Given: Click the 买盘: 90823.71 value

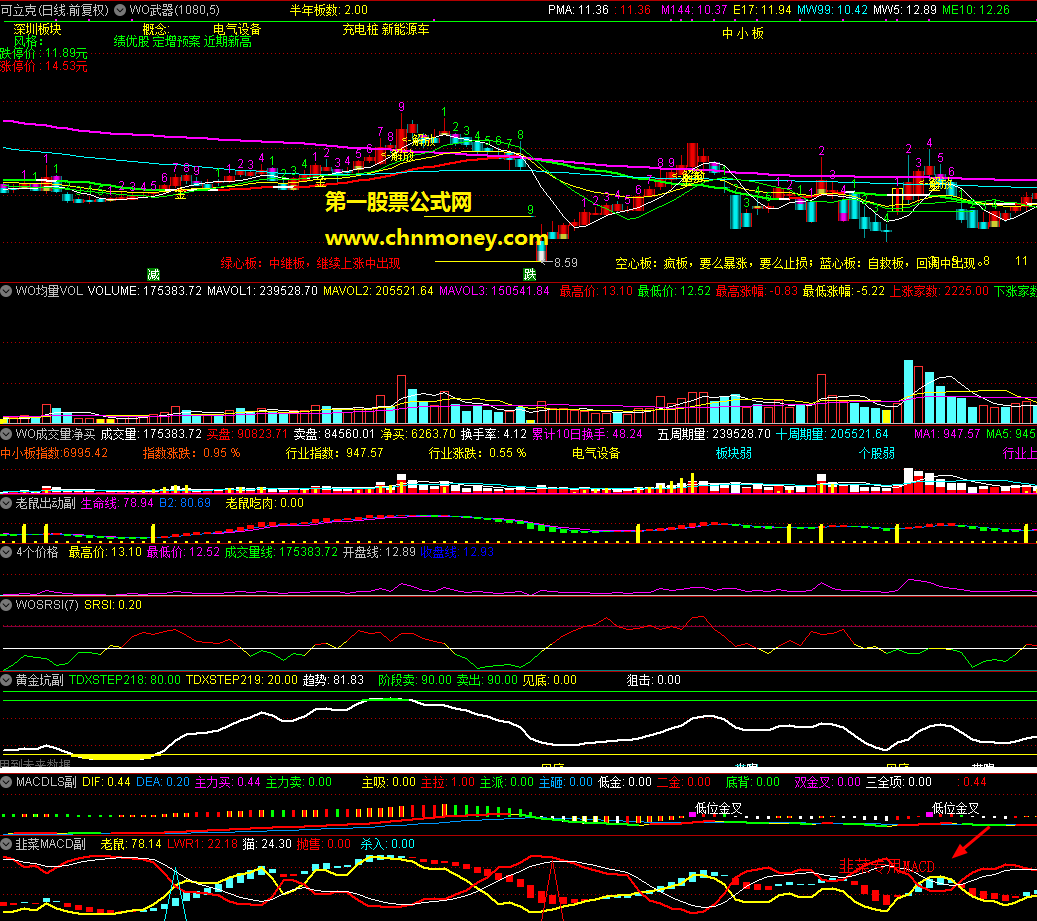Looking at the screenshot, I should (247, 434).
